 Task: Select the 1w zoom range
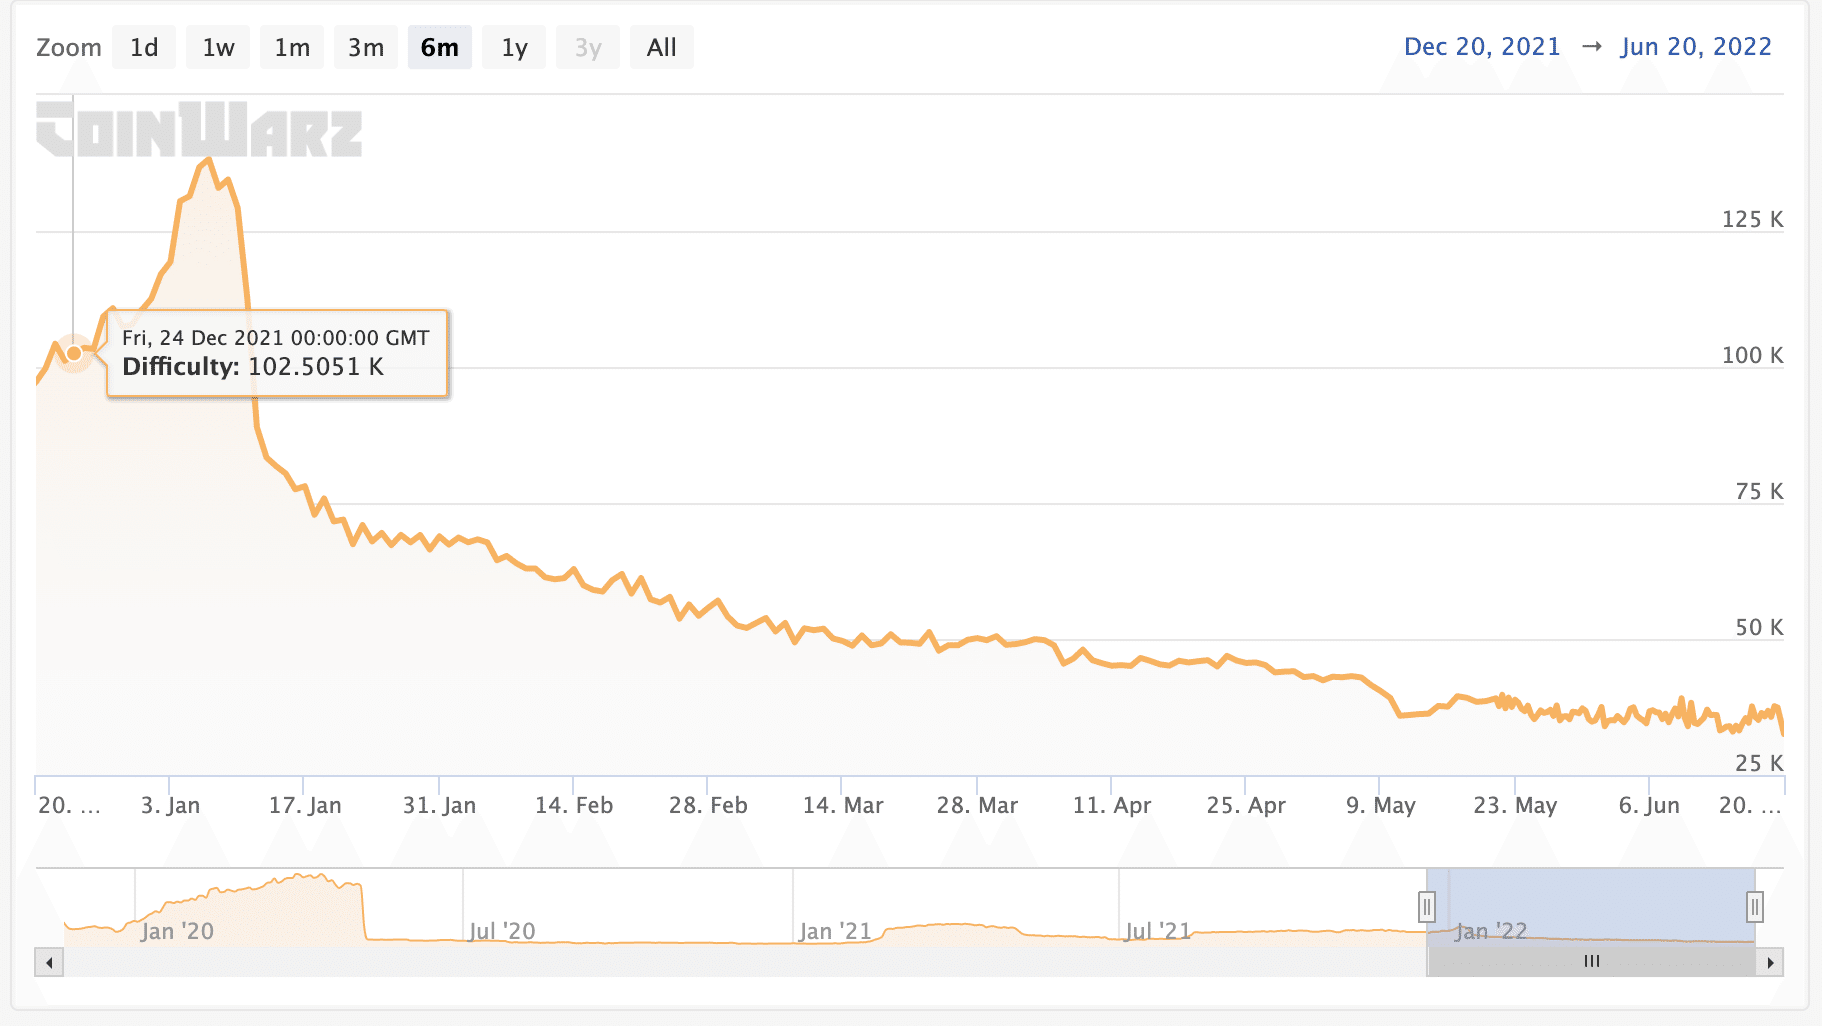(x=218, y=47)
